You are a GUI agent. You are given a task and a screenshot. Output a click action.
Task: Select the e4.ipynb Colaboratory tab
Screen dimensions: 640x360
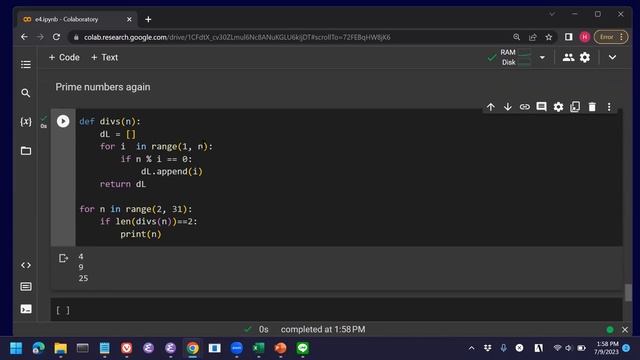pyautogui.click(x=76, y=19)
